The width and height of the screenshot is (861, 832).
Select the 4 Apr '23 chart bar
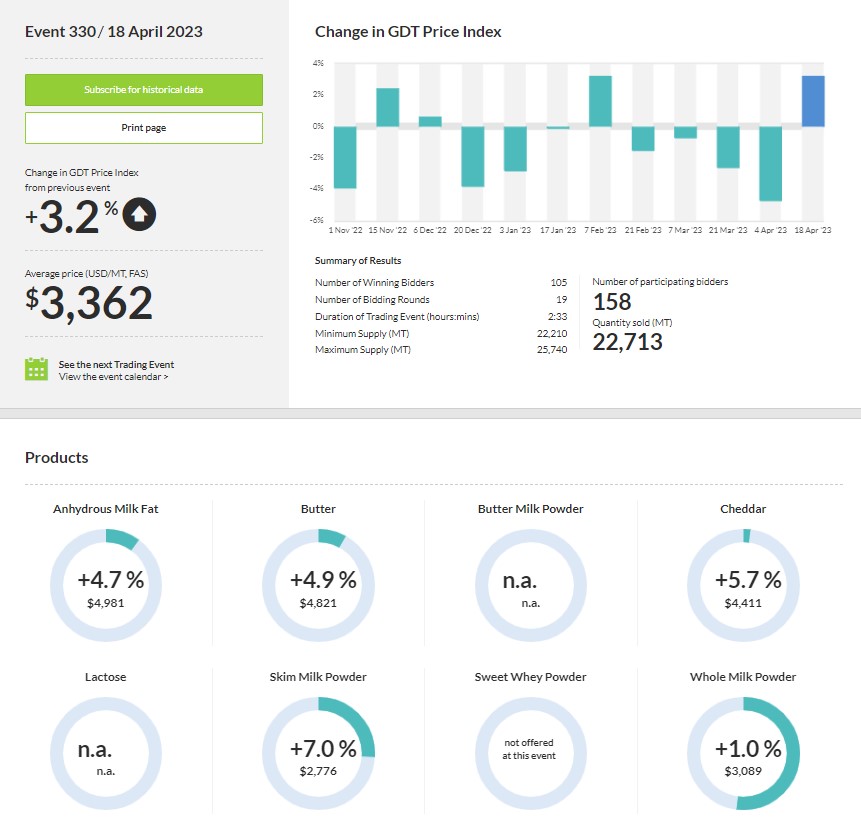point(770,164)
